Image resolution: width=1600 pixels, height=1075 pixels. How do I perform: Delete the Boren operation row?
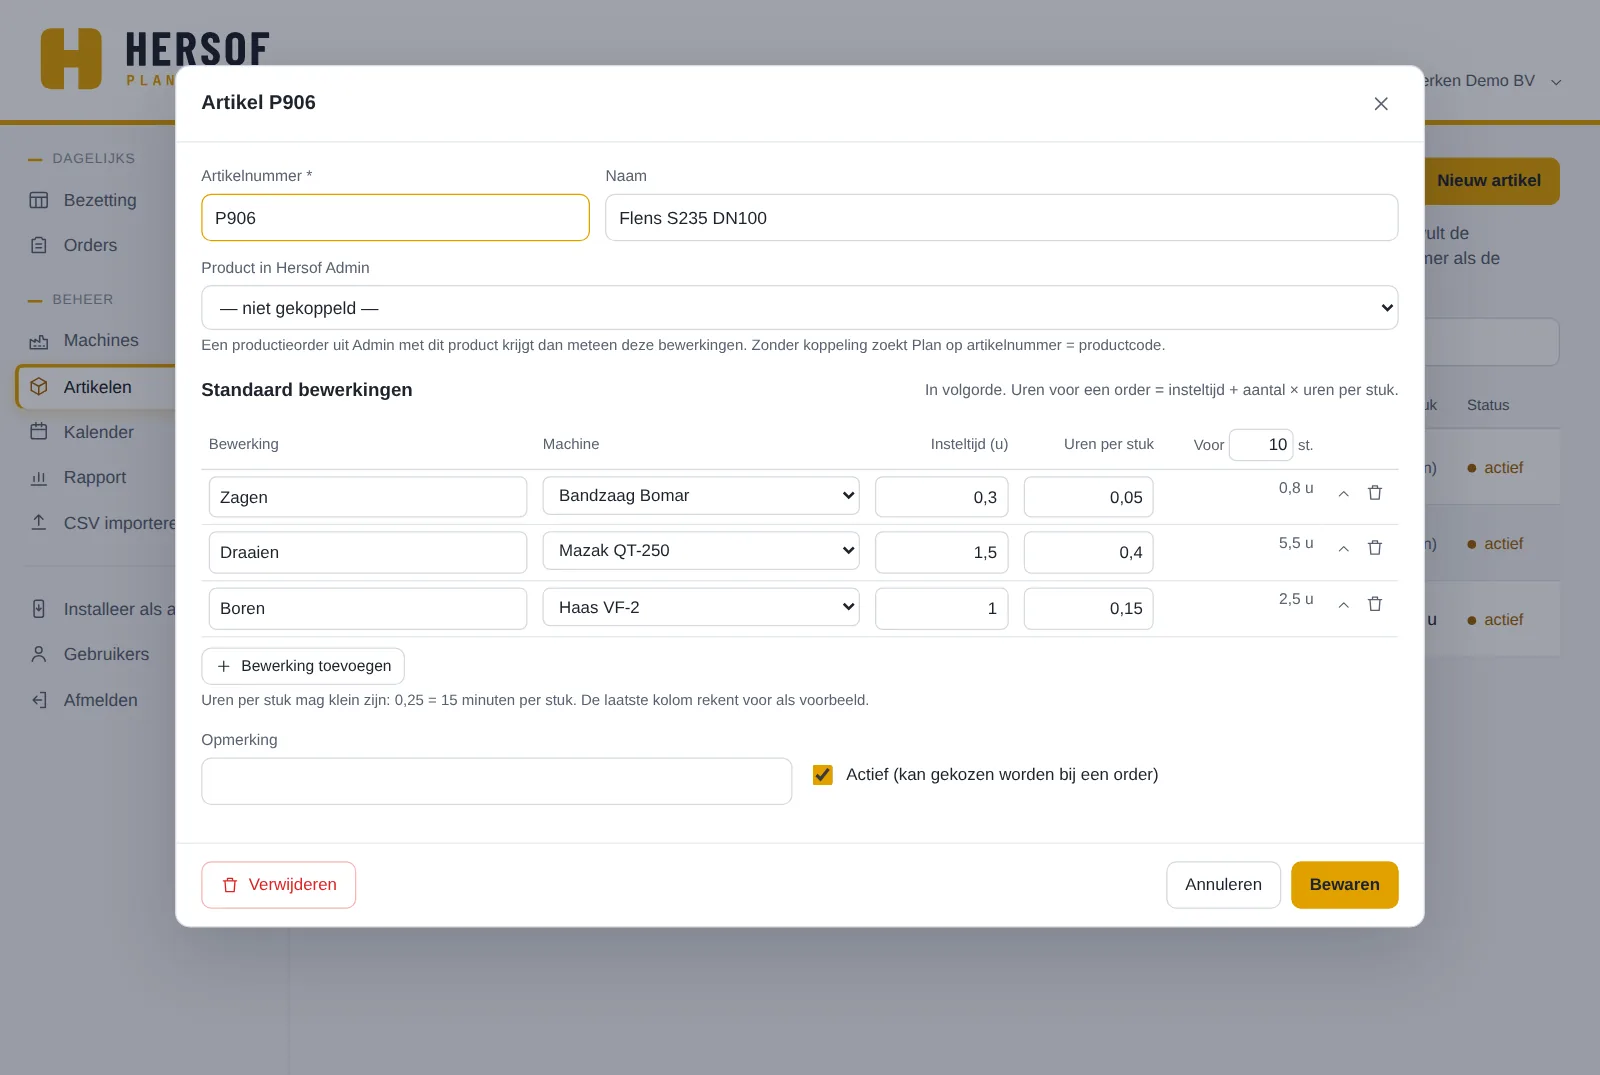point(1375,604)
